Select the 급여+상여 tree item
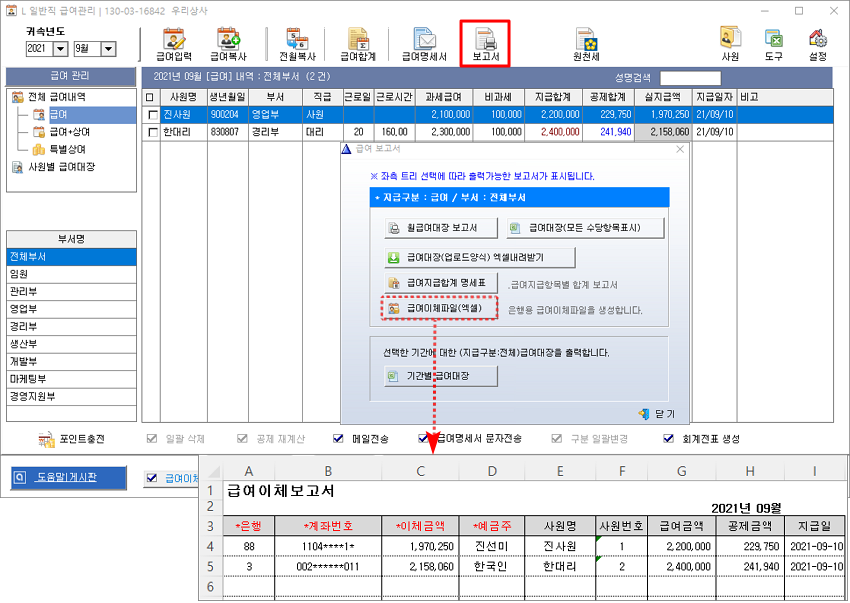 (x=70, y=132)
